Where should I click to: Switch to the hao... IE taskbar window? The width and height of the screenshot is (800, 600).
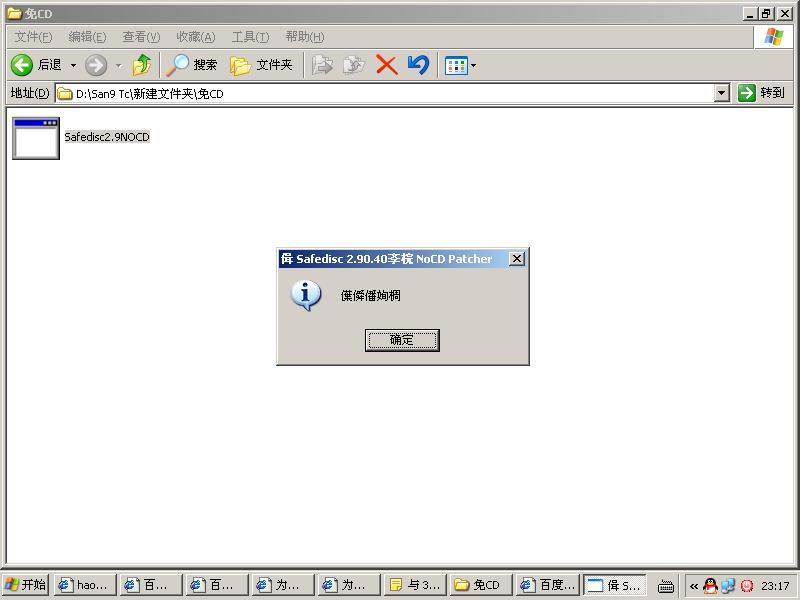[85, 585]
